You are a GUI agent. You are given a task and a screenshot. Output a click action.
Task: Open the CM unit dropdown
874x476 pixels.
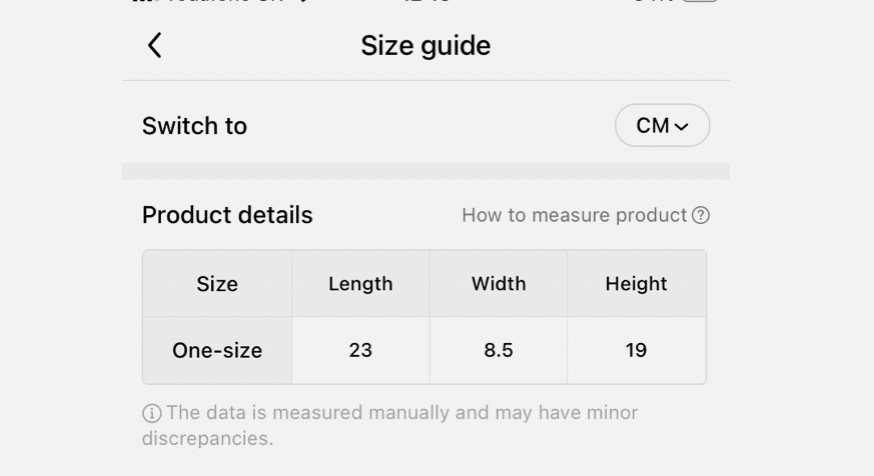(x=662, y=126)
